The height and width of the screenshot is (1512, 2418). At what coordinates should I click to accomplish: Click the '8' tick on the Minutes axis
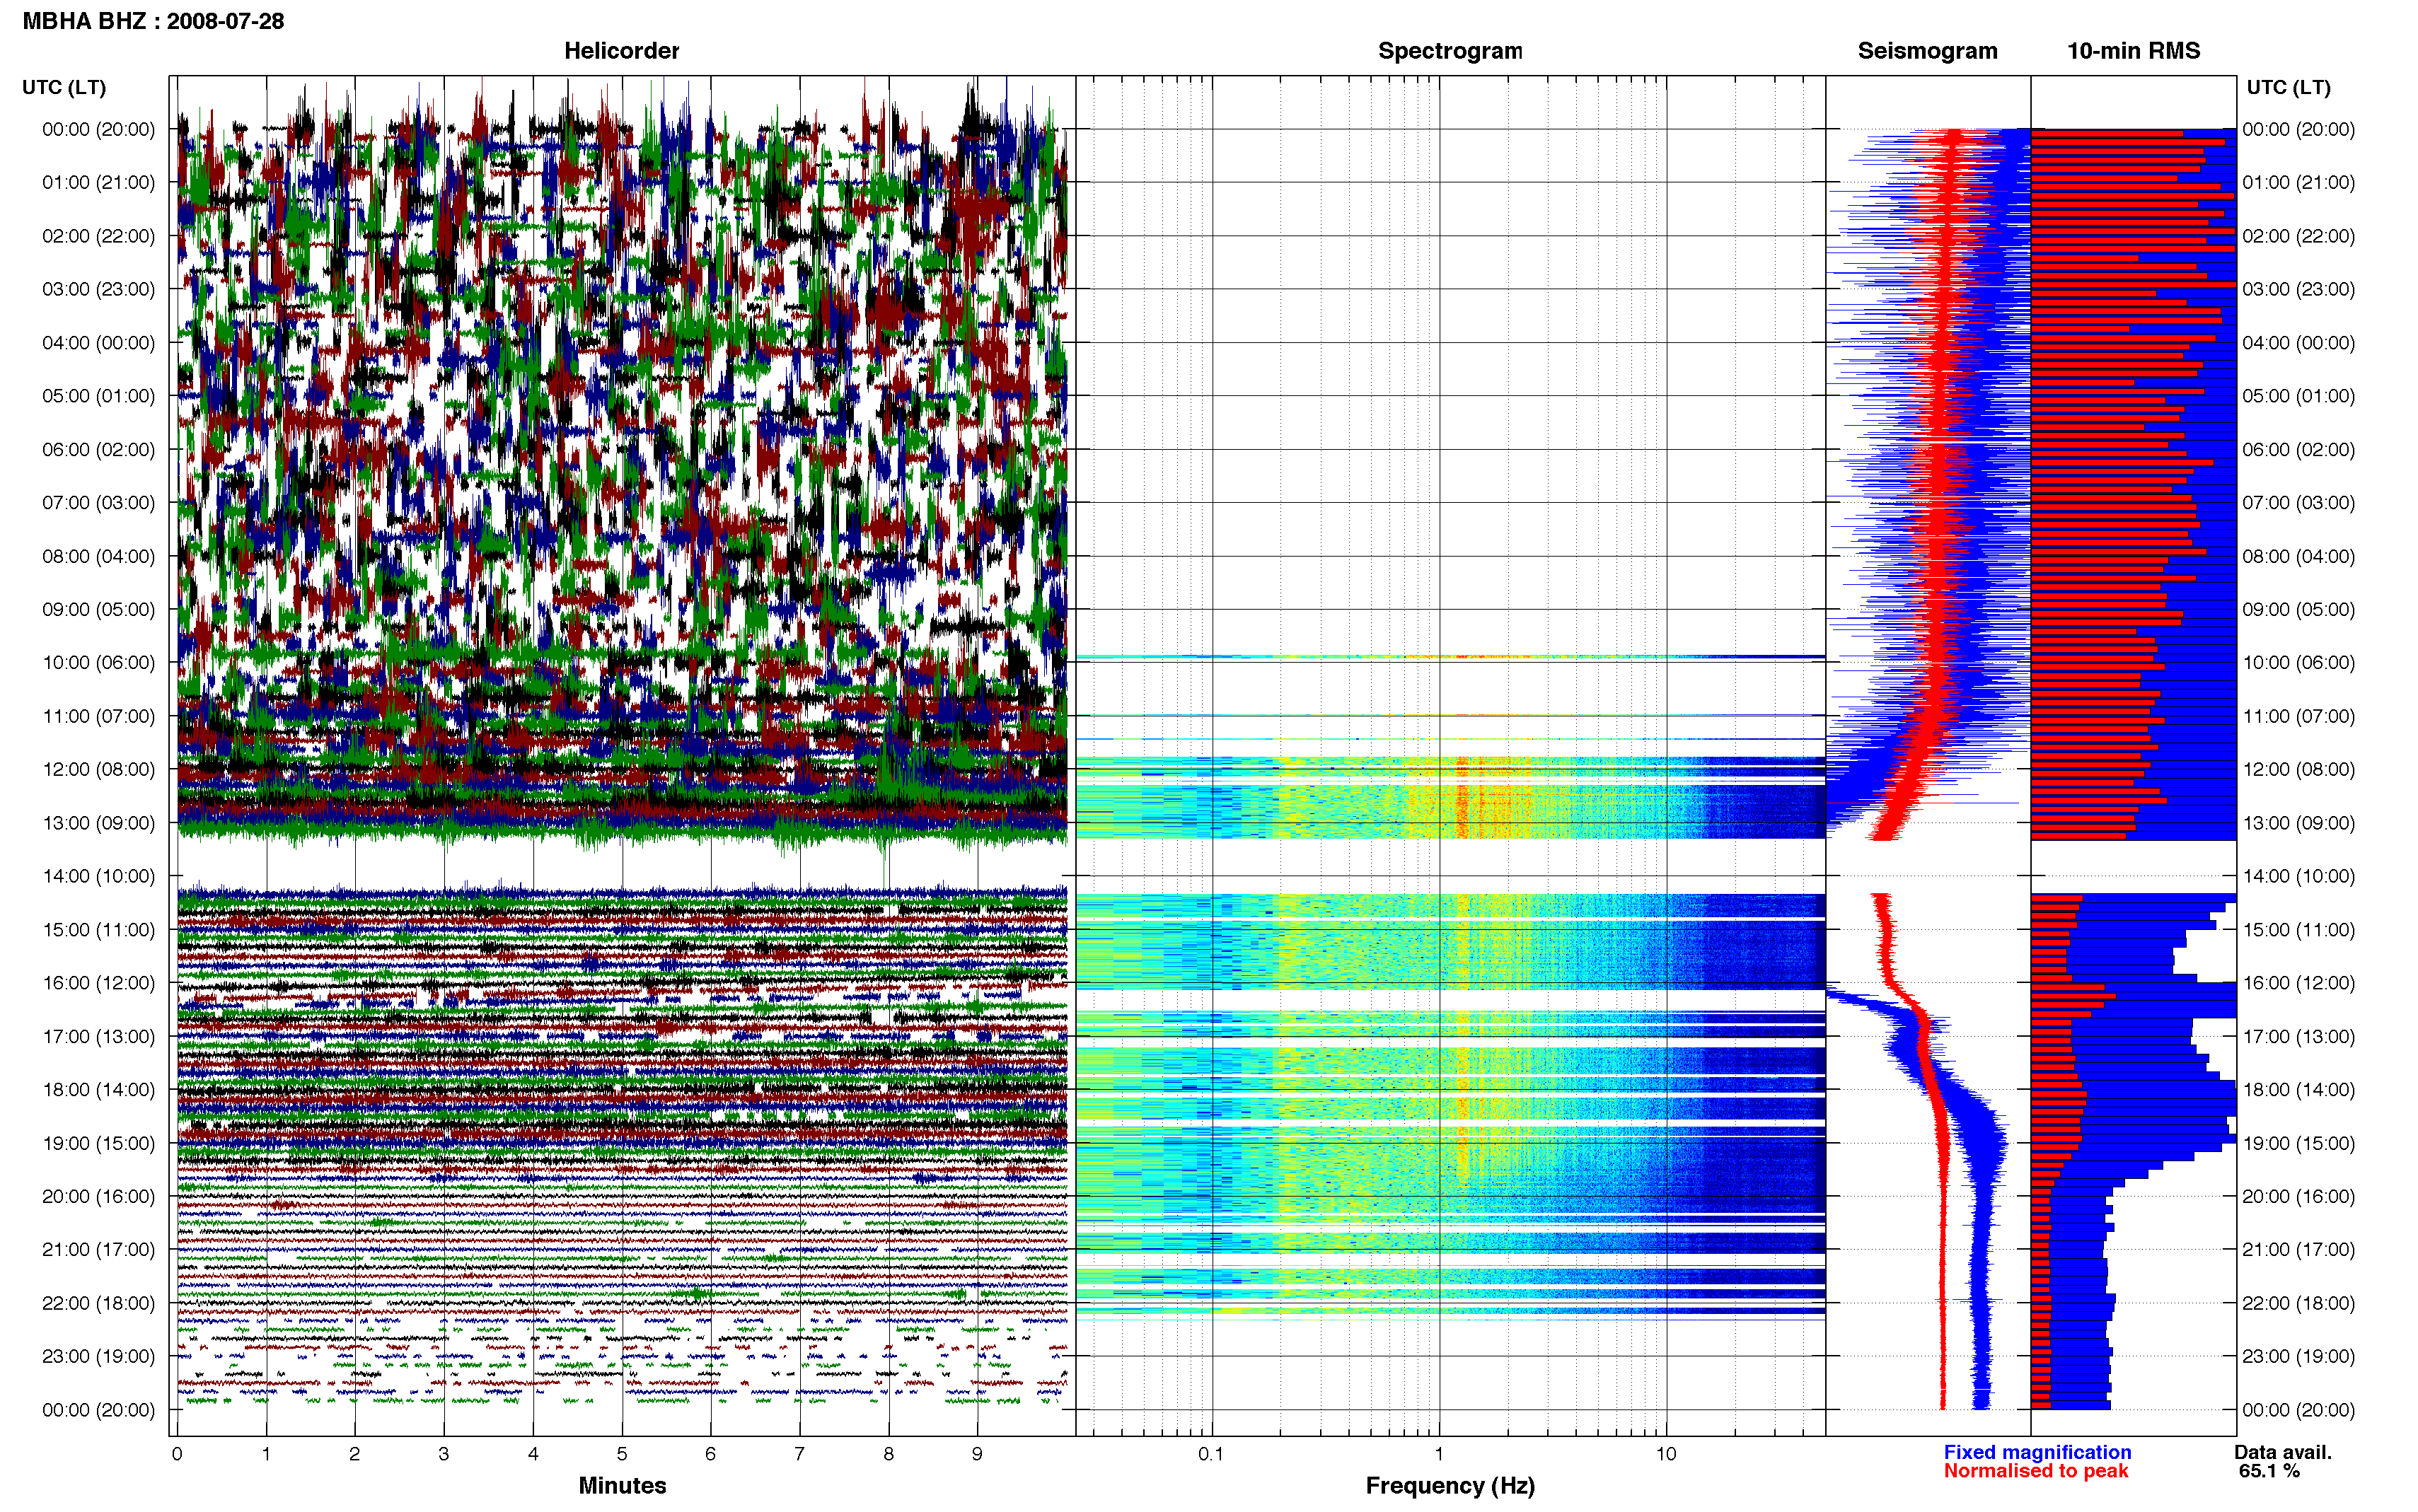pyautogui.click(x=888, y=1454)
